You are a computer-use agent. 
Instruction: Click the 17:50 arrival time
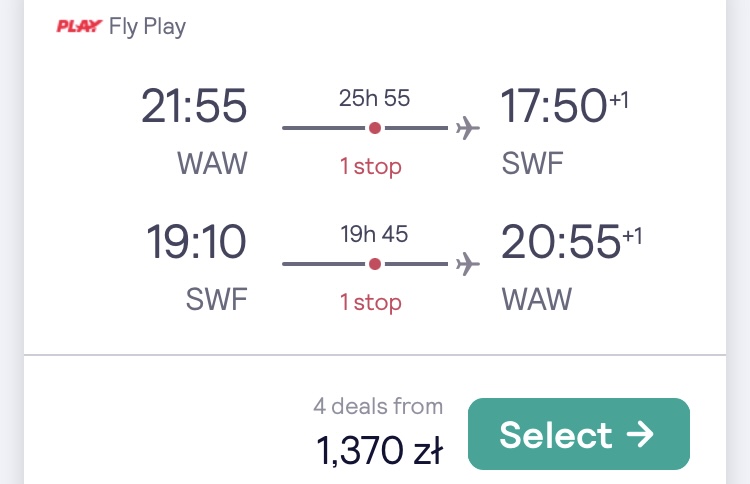coord(554,106)
